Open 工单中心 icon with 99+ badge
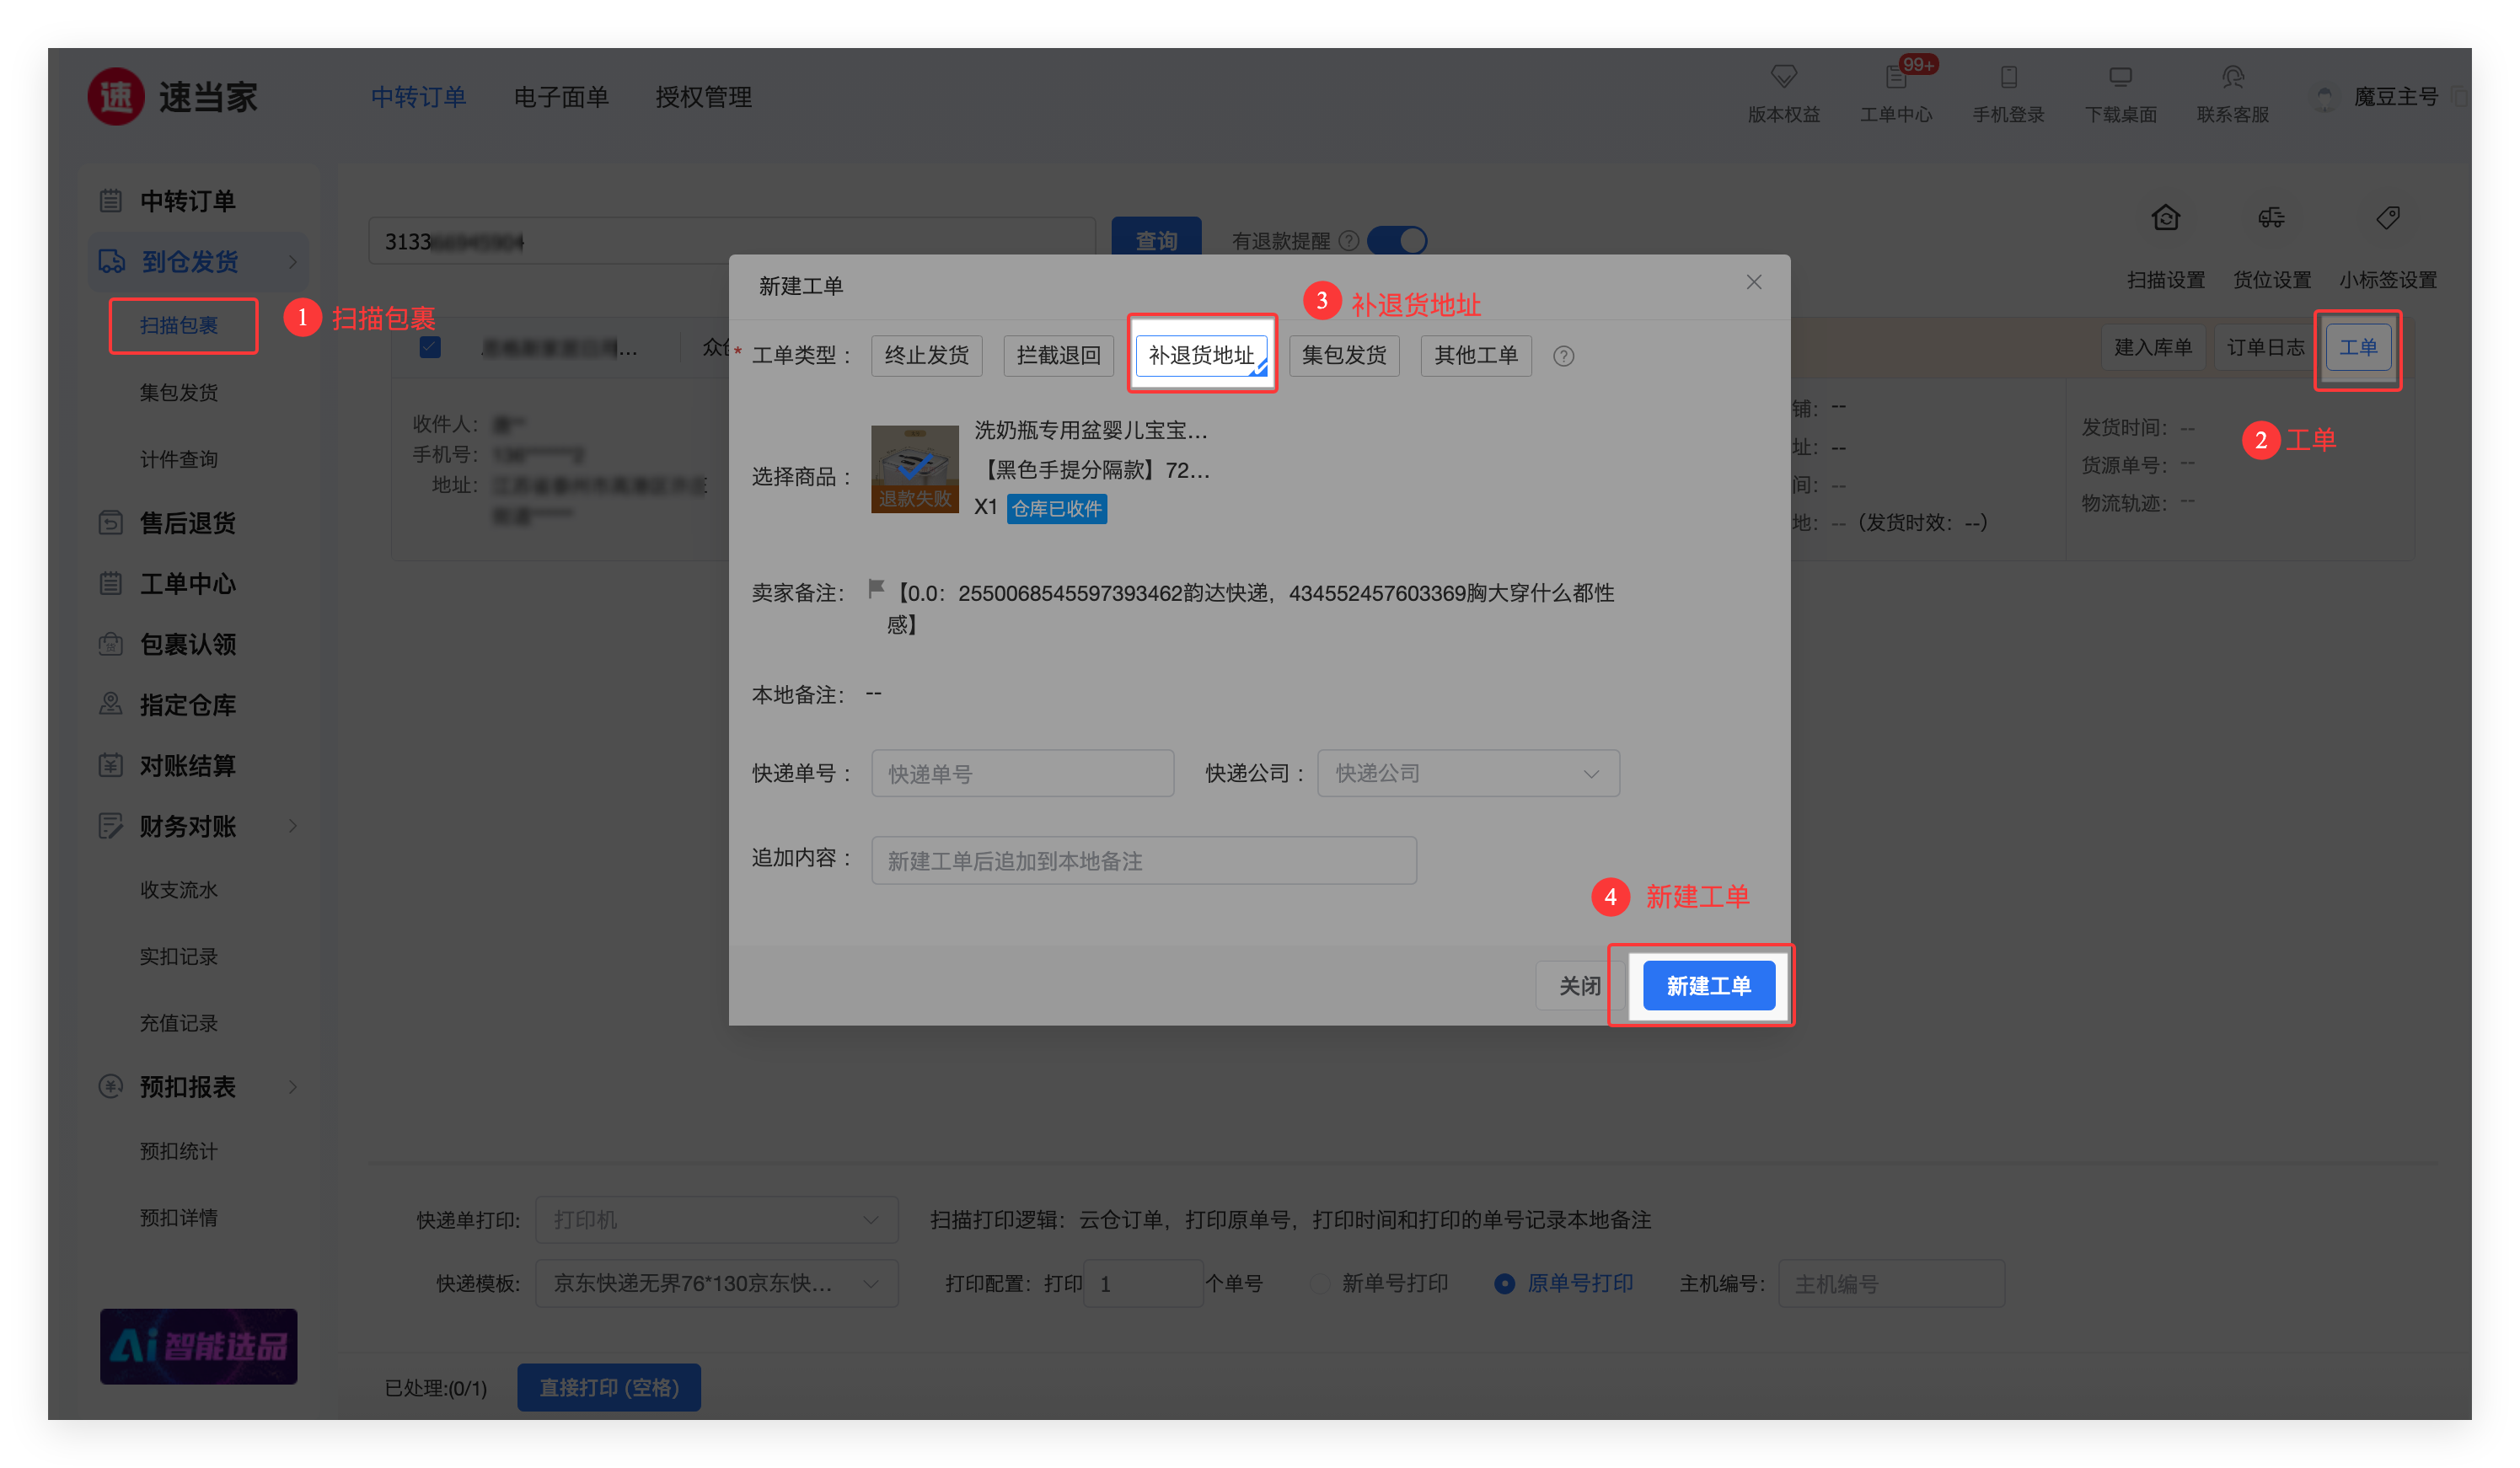The image size is (2520, 1468). pos(1896,77)
